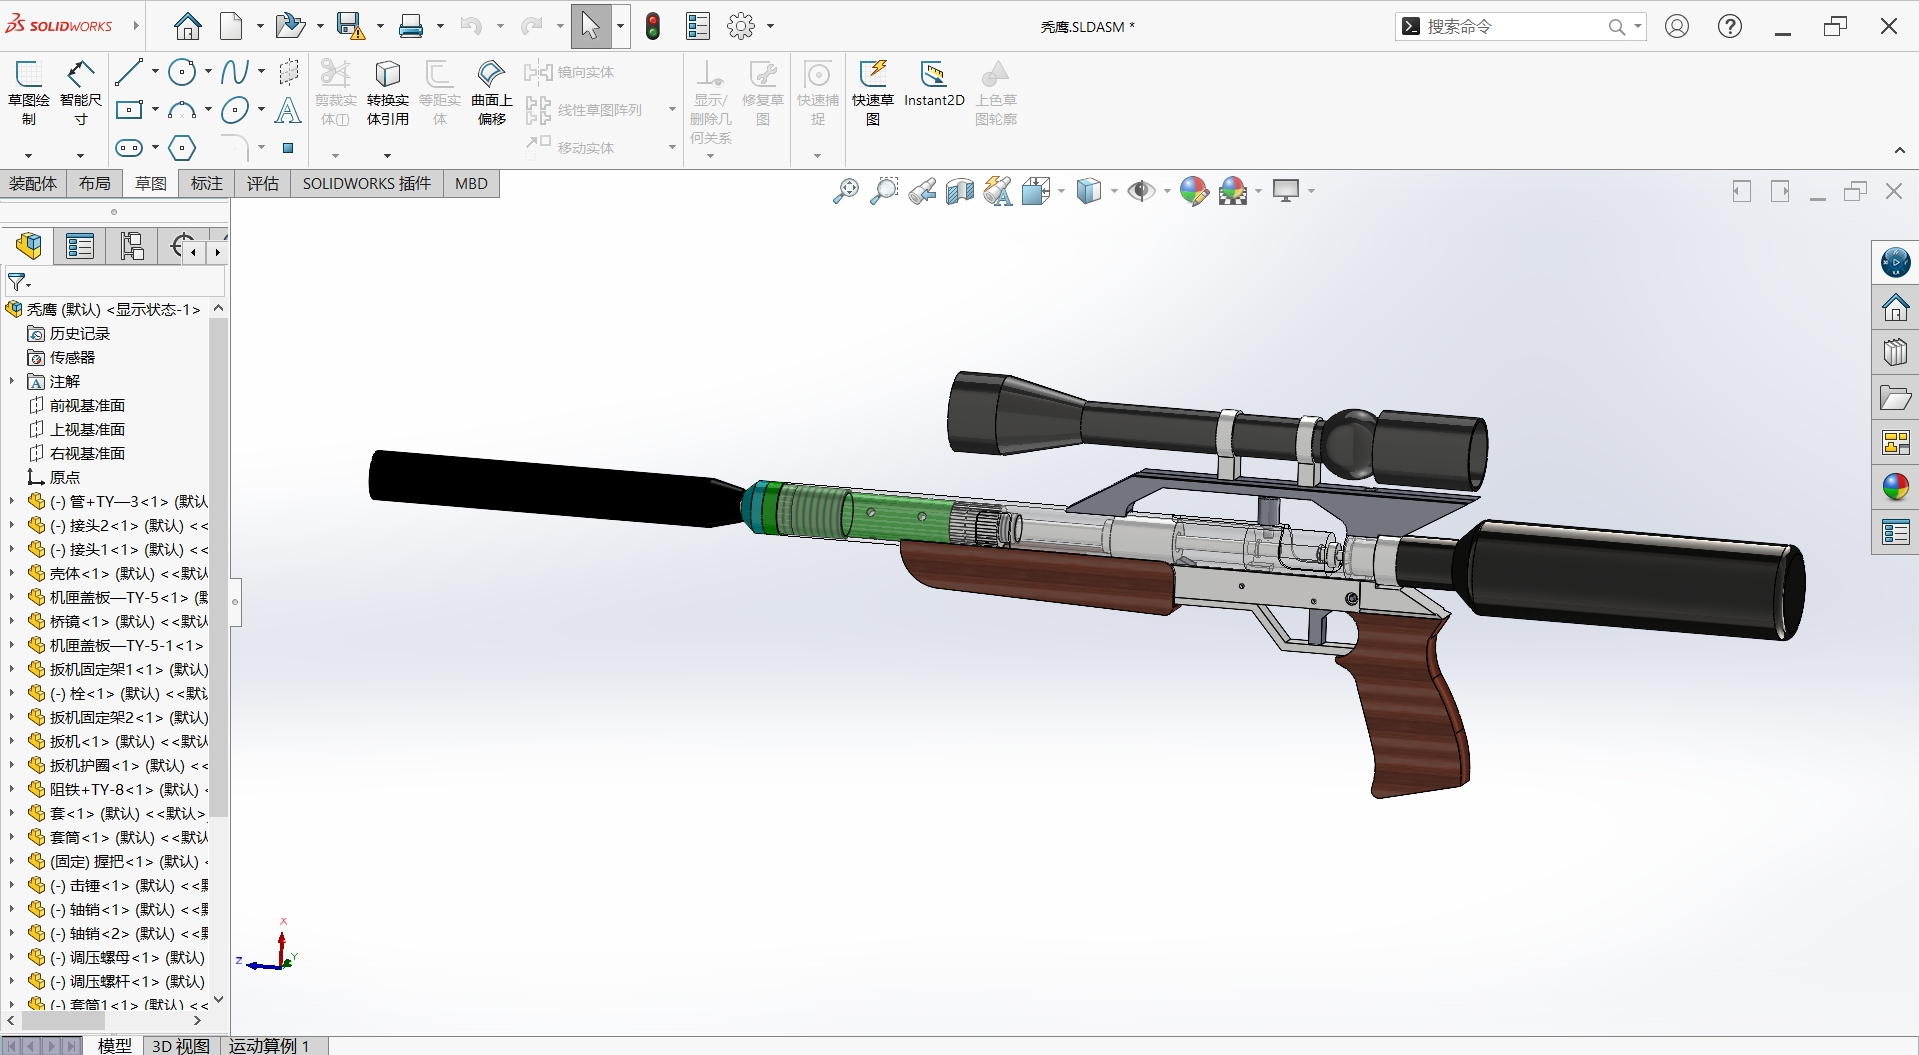Collapse the ribbon with the up chevron
The width and height of the screenshot is (1919, 1055).
(x=1900, y=150)
